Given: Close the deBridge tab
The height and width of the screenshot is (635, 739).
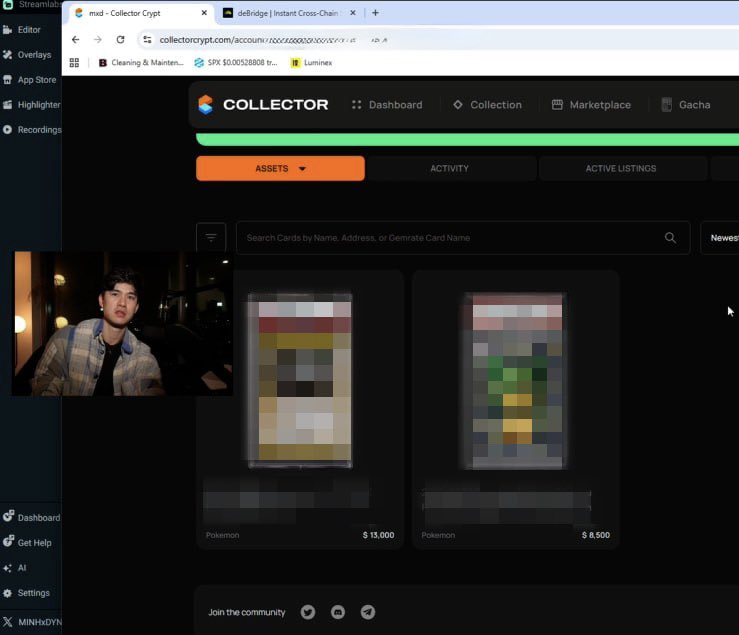Looking at the screenshot, I should [x=353, y=13].
